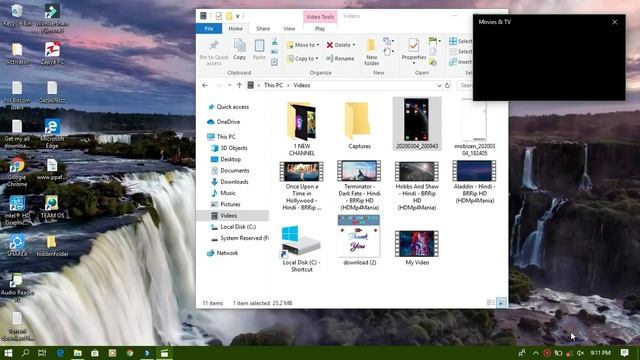Open the New item dropdown
This screenshot has width=640, height=360.
388,41
